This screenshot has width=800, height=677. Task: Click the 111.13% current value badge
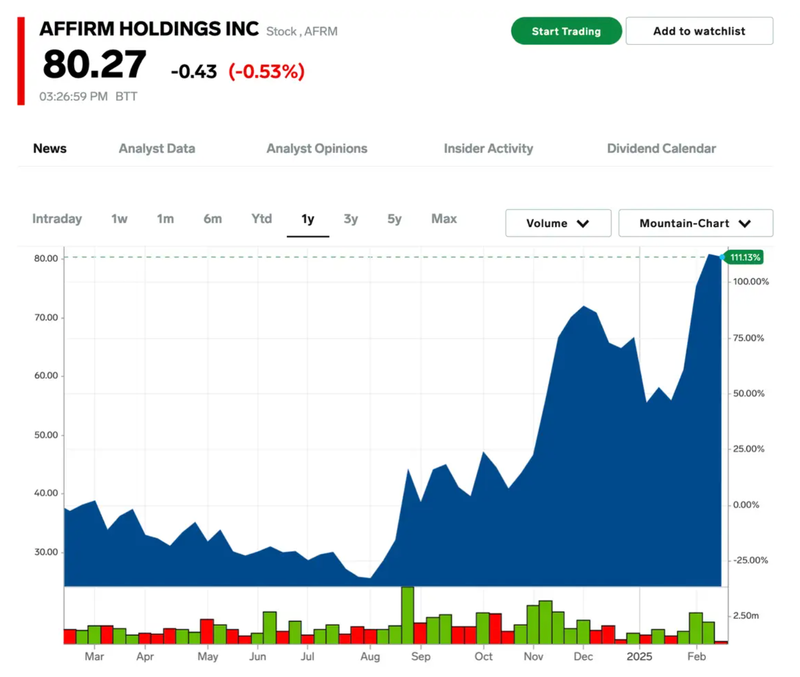[x=744, y=257]
